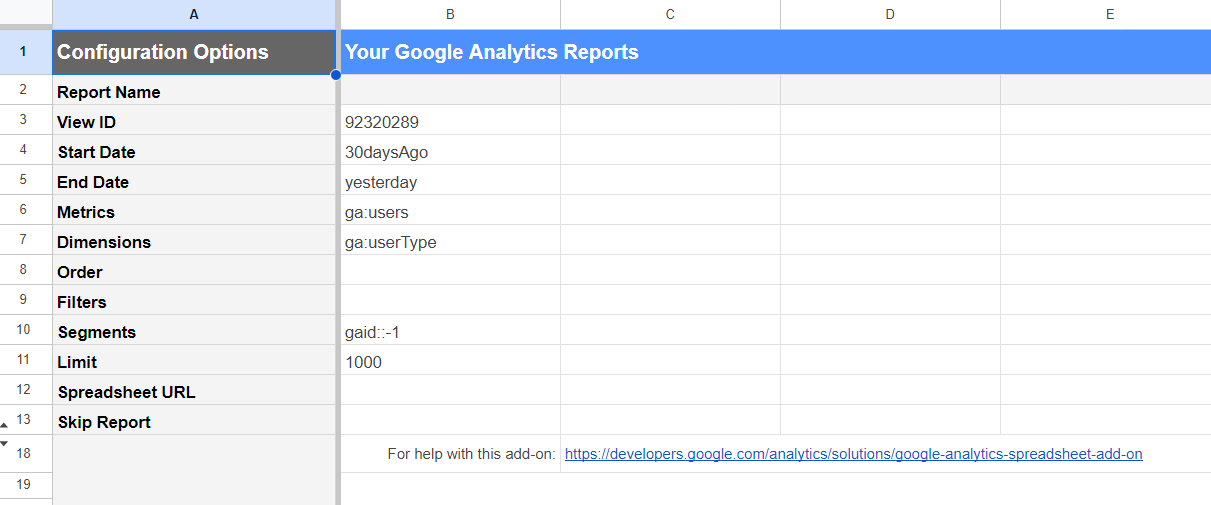The image size is (1211, 505).
Task: Click the Order label cell
Action: point(194,272)
